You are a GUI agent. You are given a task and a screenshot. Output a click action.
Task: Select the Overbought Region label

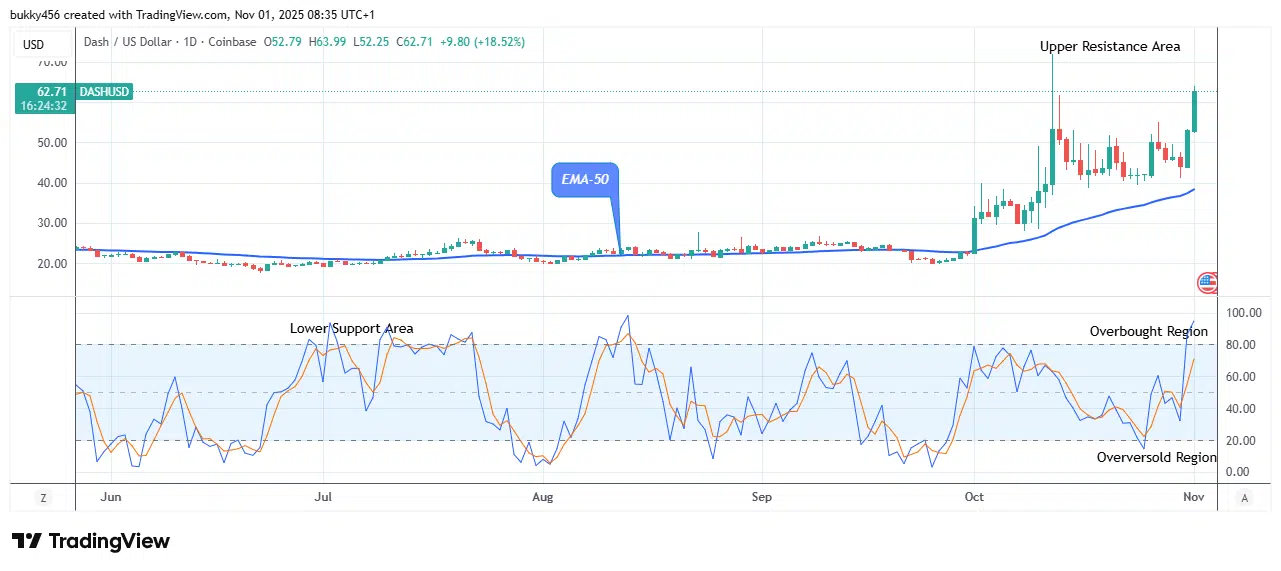point(1148,331)
